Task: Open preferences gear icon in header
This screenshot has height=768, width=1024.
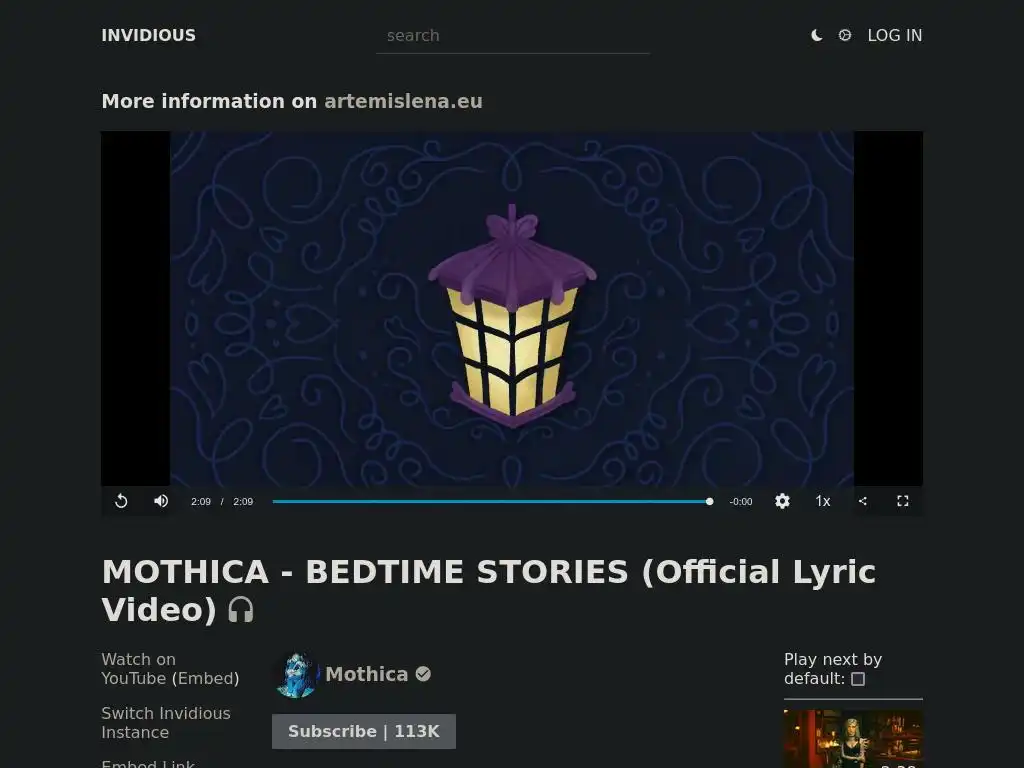Action: (x=844, y=35)
